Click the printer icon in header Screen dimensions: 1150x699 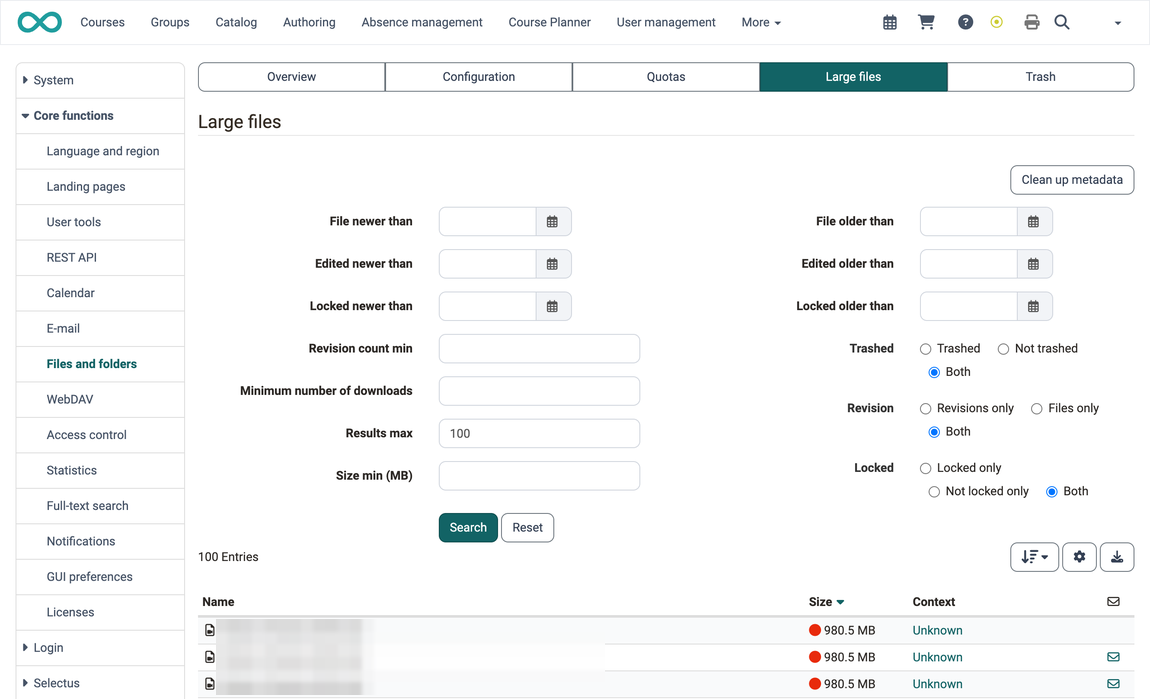(x=1032, y=23)
